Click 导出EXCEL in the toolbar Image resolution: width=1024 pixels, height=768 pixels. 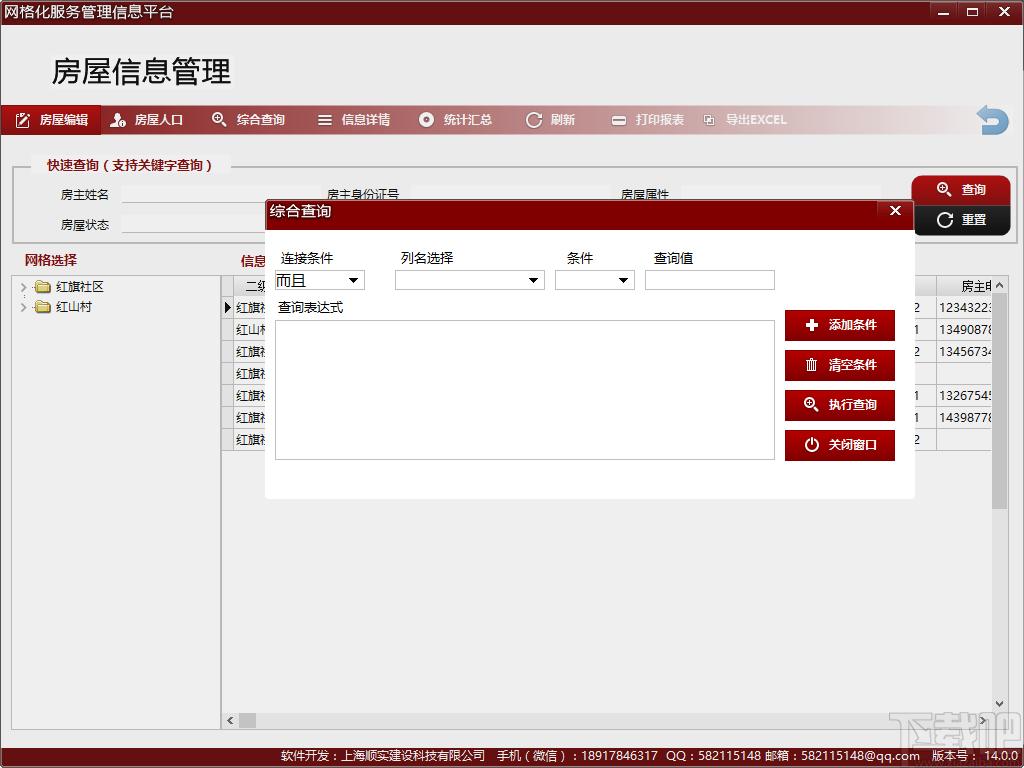(x=745, y=120)
